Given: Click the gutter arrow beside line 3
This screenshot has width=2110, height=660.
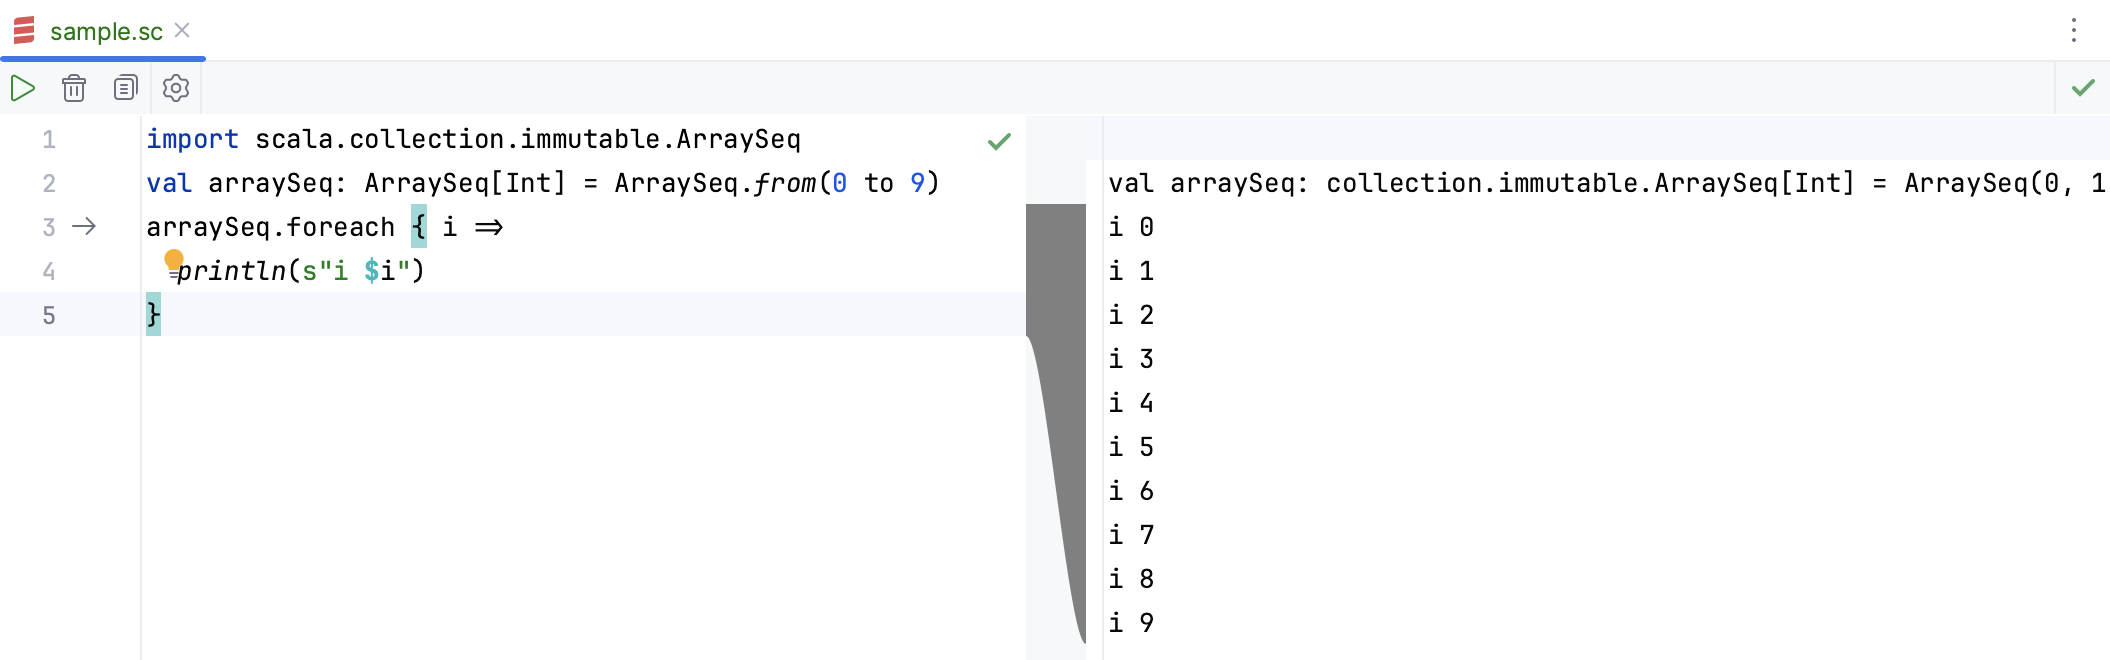Looking at the screenshot, I should [x=85, y=227].
